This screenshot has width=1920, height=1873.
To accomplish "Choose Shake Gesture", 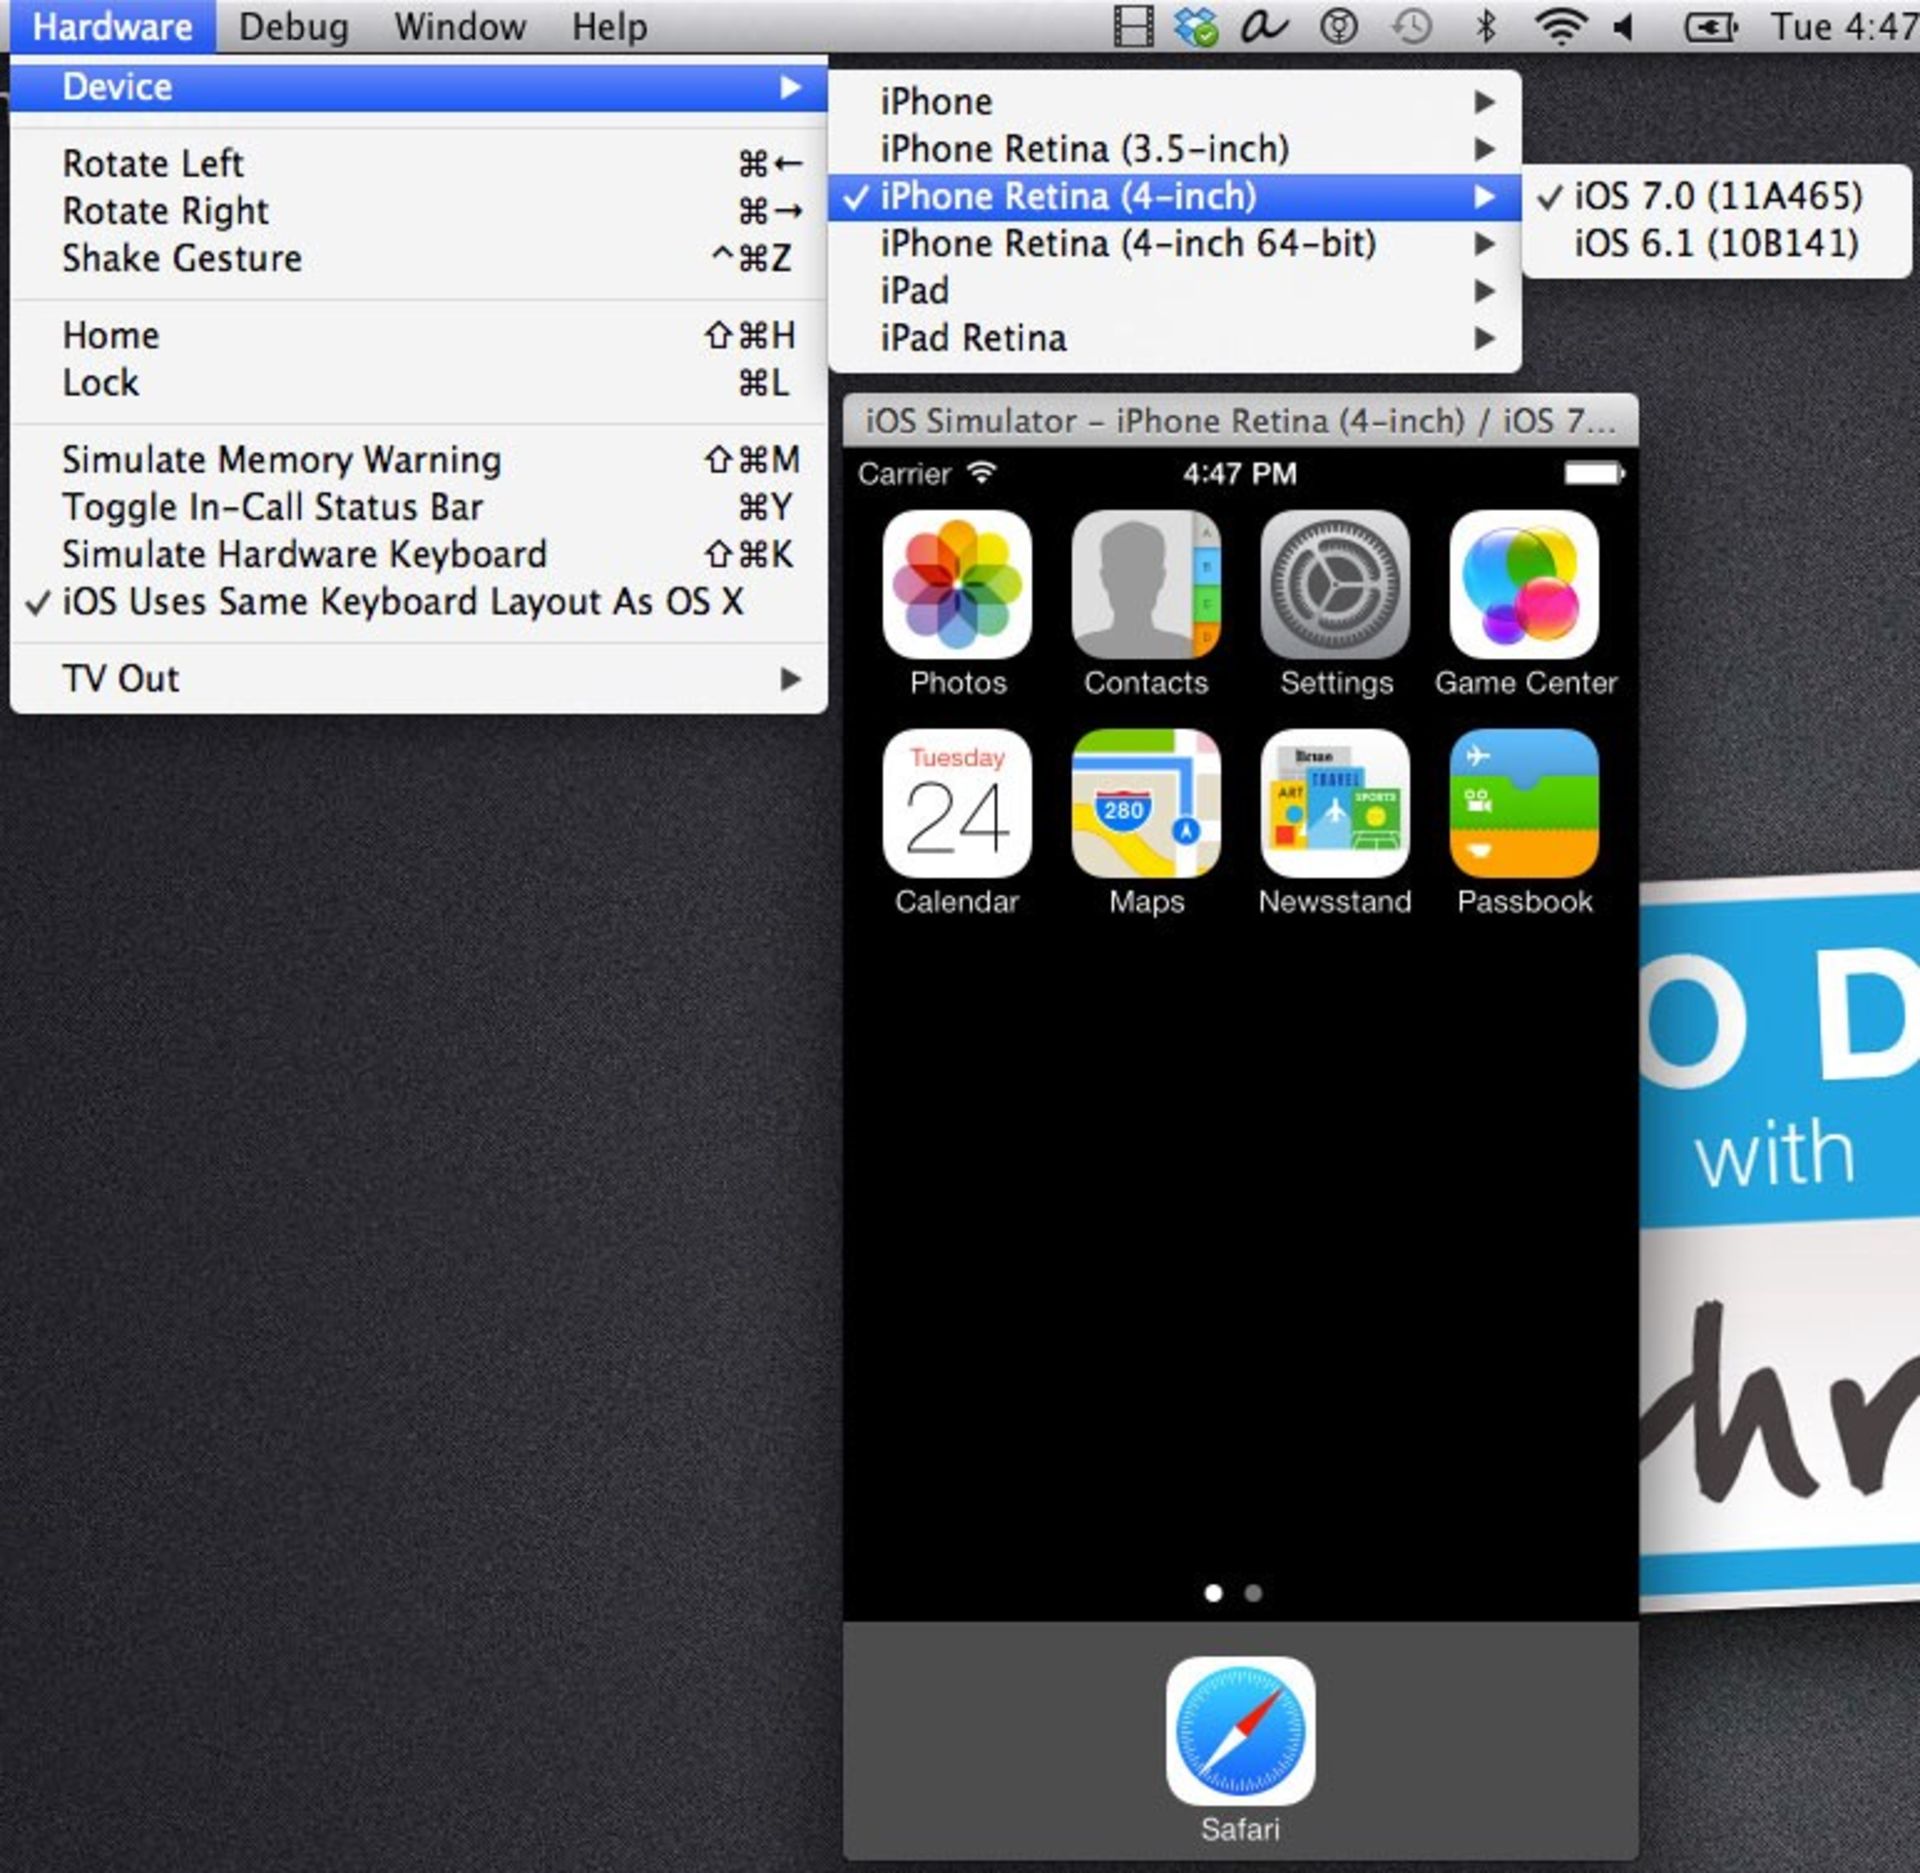I will [x=418, y=258].
